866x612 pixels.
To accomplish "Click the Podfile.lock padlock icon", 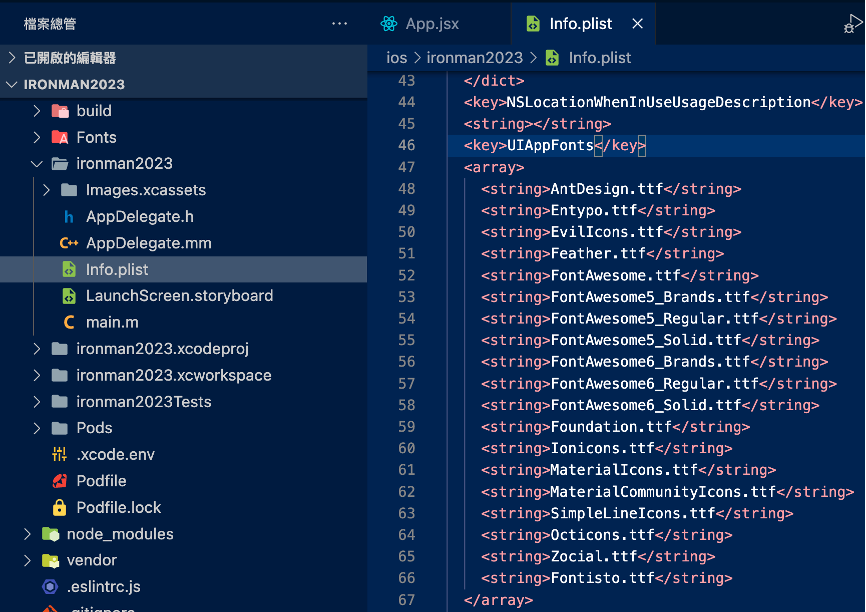I will click(59, 507).
